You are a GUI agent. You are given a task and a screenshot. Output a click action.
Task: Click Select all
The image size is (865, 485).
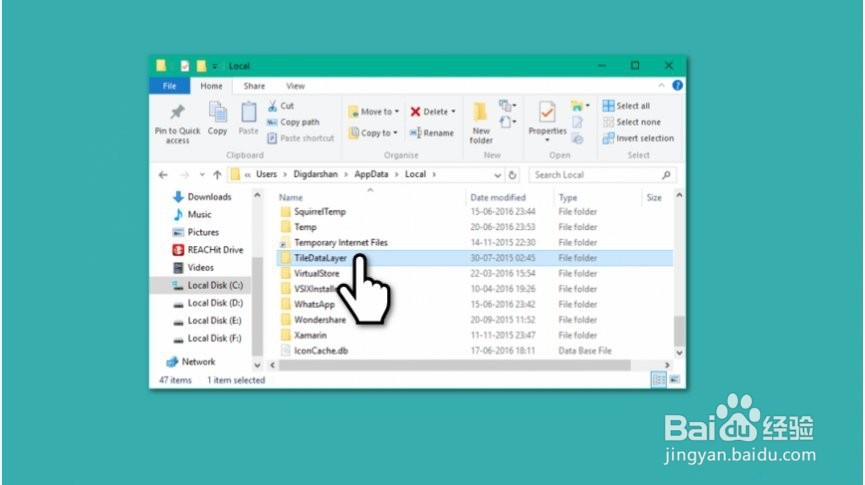(x=626, y=106)
